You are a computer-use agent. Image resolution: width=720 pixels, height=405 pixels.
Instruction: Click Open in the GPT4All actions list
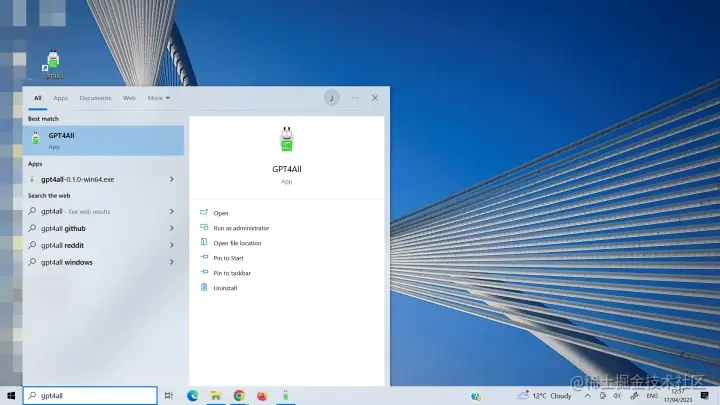[x=221, y=213]
